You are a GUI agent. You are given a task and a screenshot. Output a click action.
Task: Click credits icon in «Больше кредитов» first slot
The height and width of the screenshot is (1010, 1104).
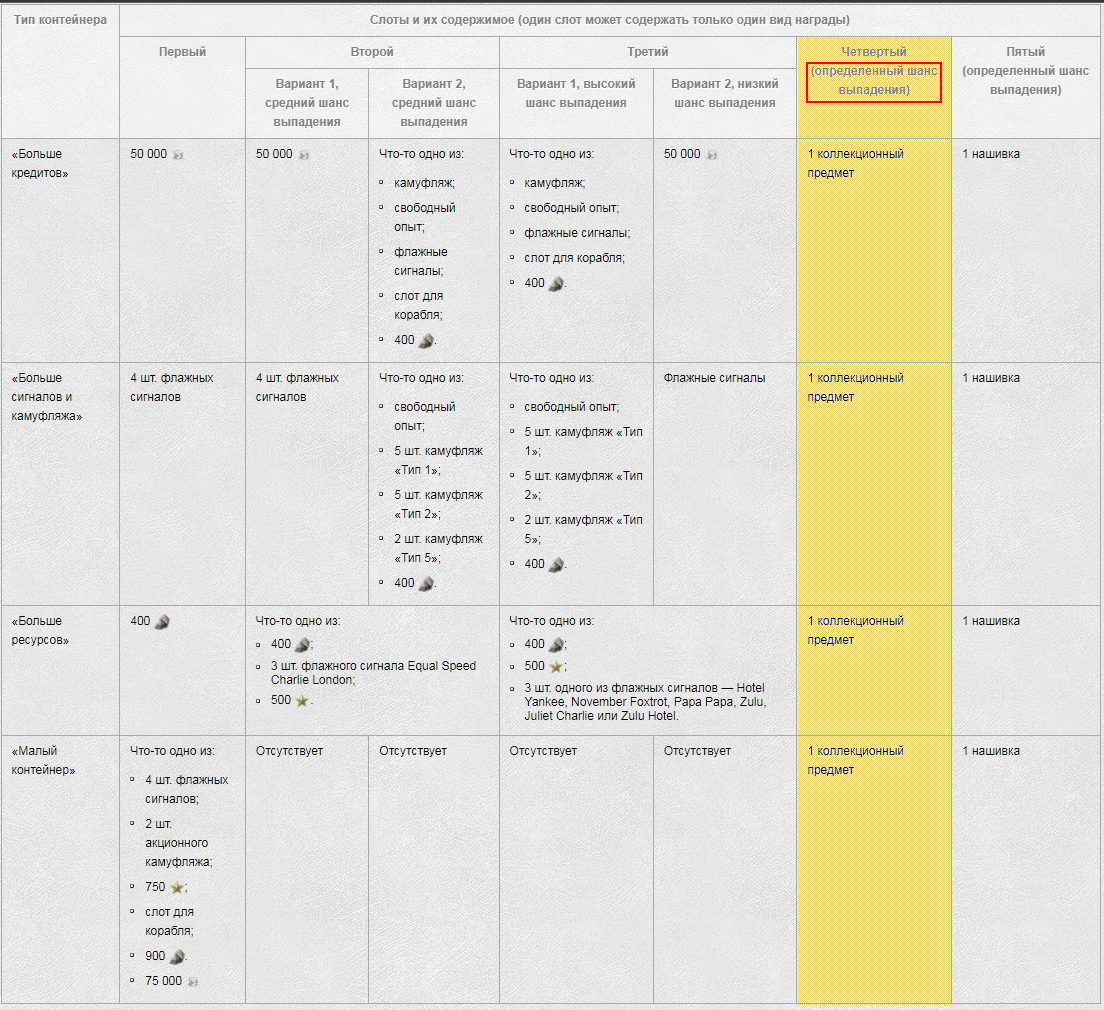point(178,155)
